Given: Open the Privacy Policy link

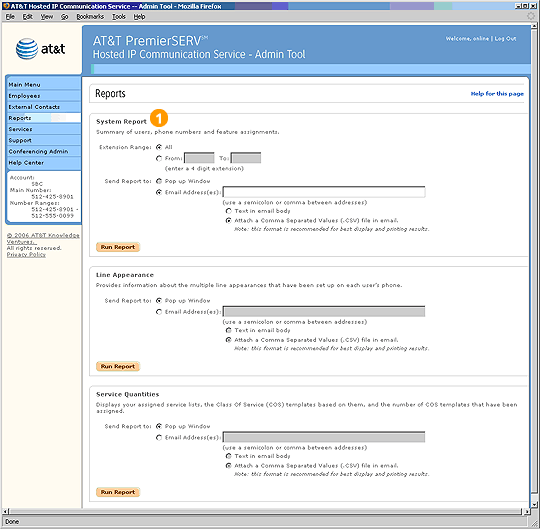Looking at the screenshot, I should click(x=26, y=255).
